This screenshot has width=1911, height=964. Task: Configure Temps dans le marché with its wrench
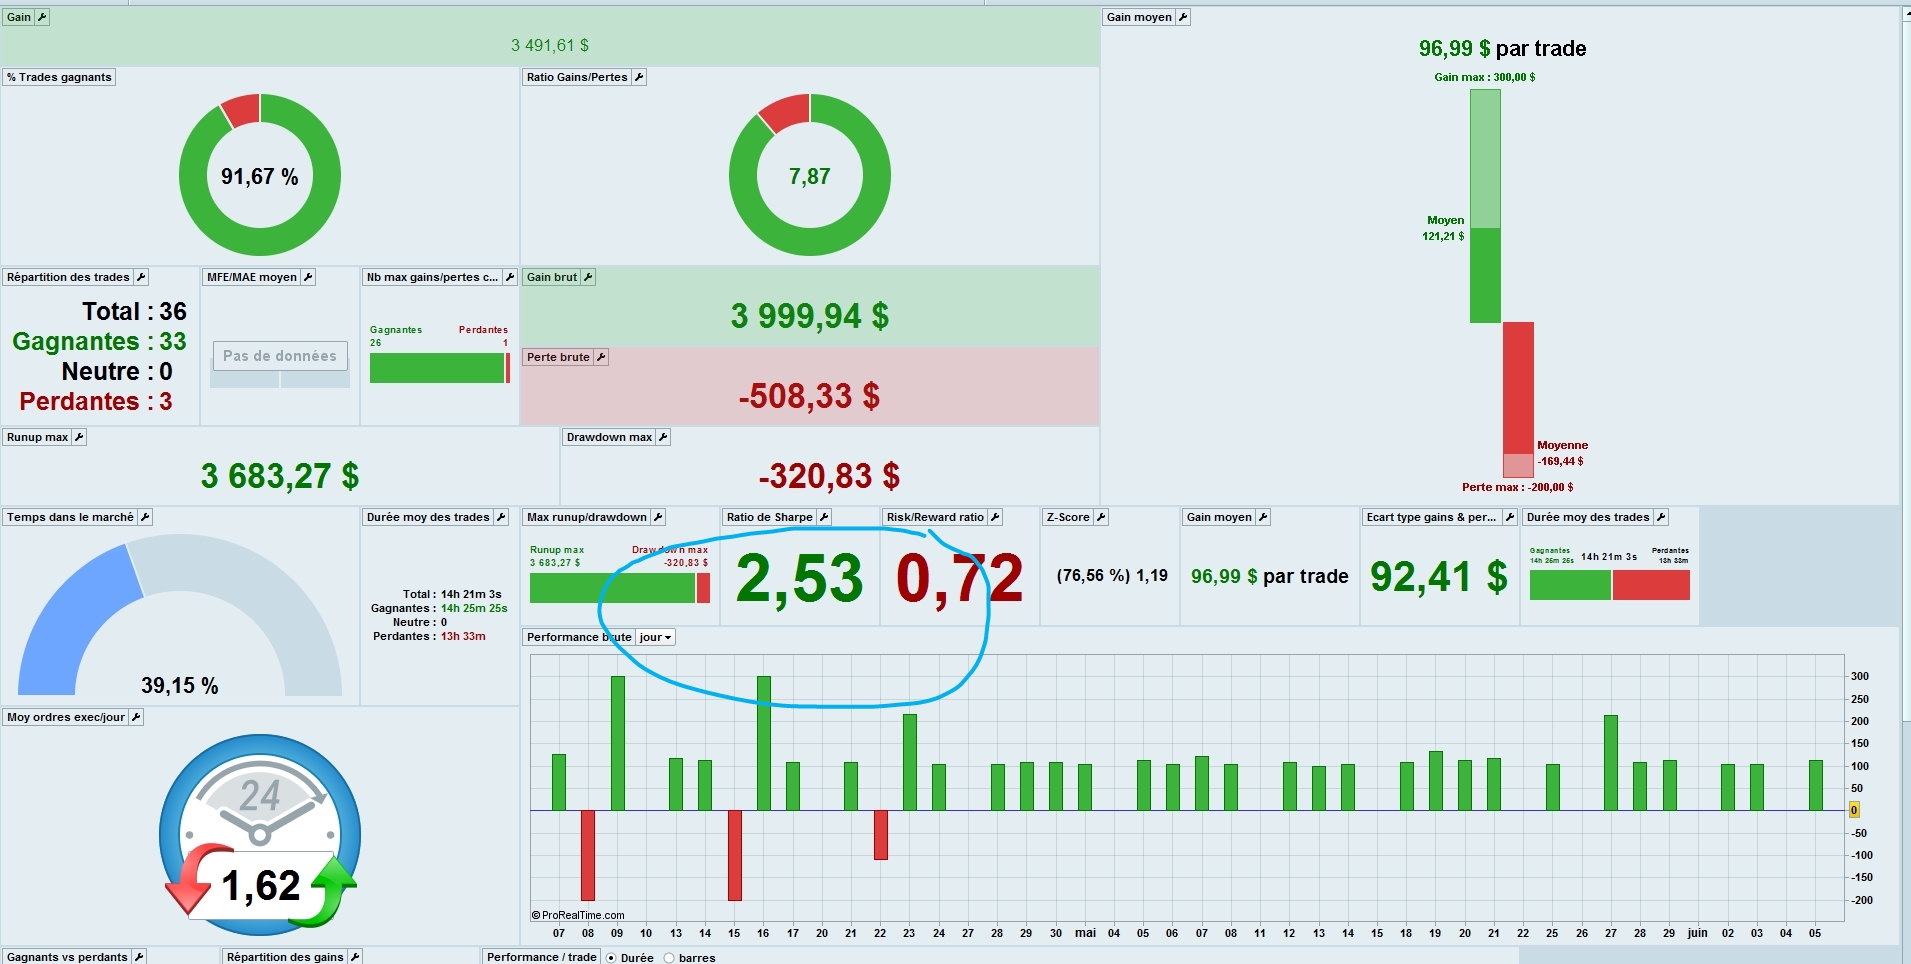click(145, 517)
